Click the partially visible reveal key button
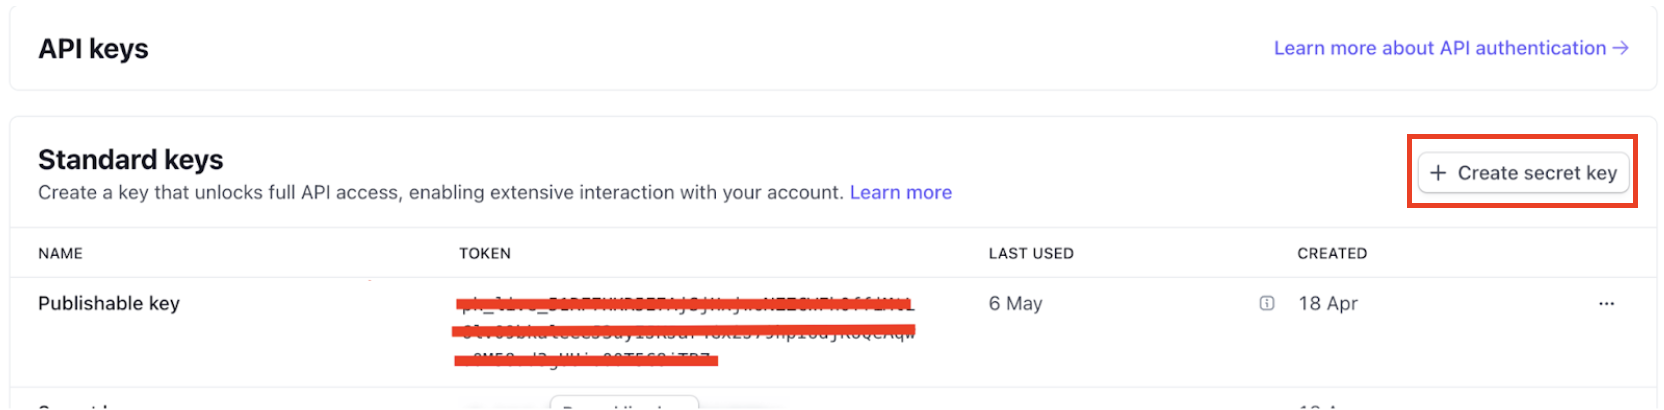 (624, 404)
